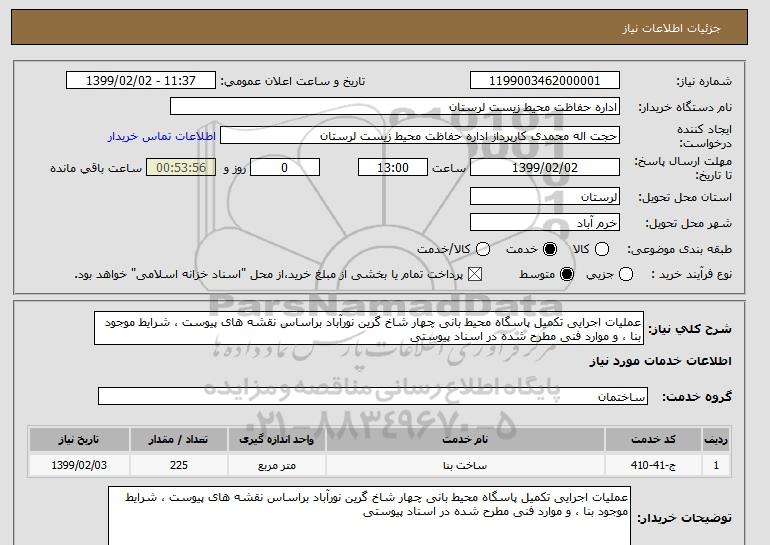Click the ردیف column header
Image resolution: width=770 pixels, height=545 pixels.
716,439
